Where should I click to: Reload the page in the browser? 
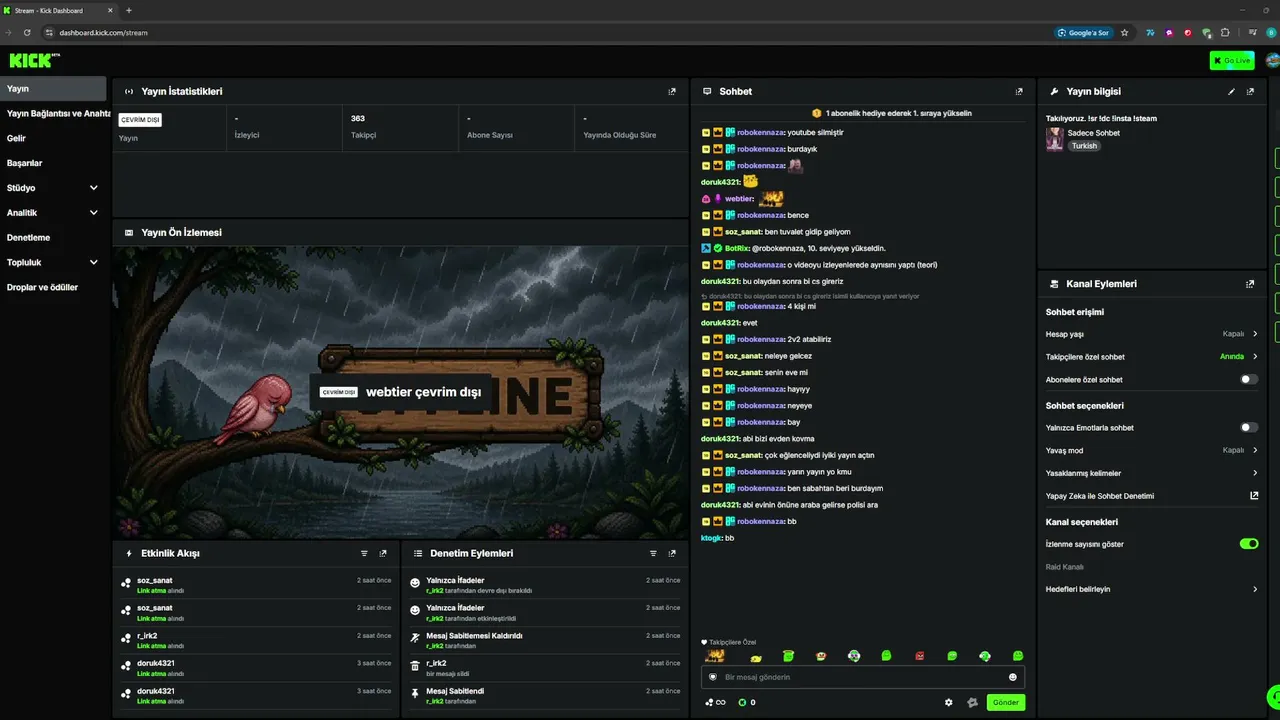click(27, 32)
